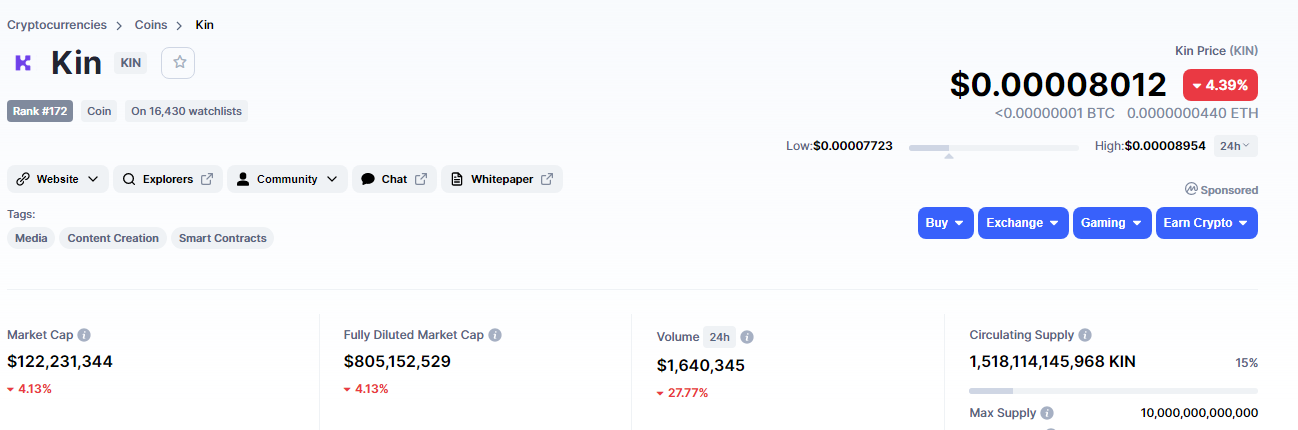Click the Volume info icon
This screenshot has height=430, width=1298.
(747, 337)
